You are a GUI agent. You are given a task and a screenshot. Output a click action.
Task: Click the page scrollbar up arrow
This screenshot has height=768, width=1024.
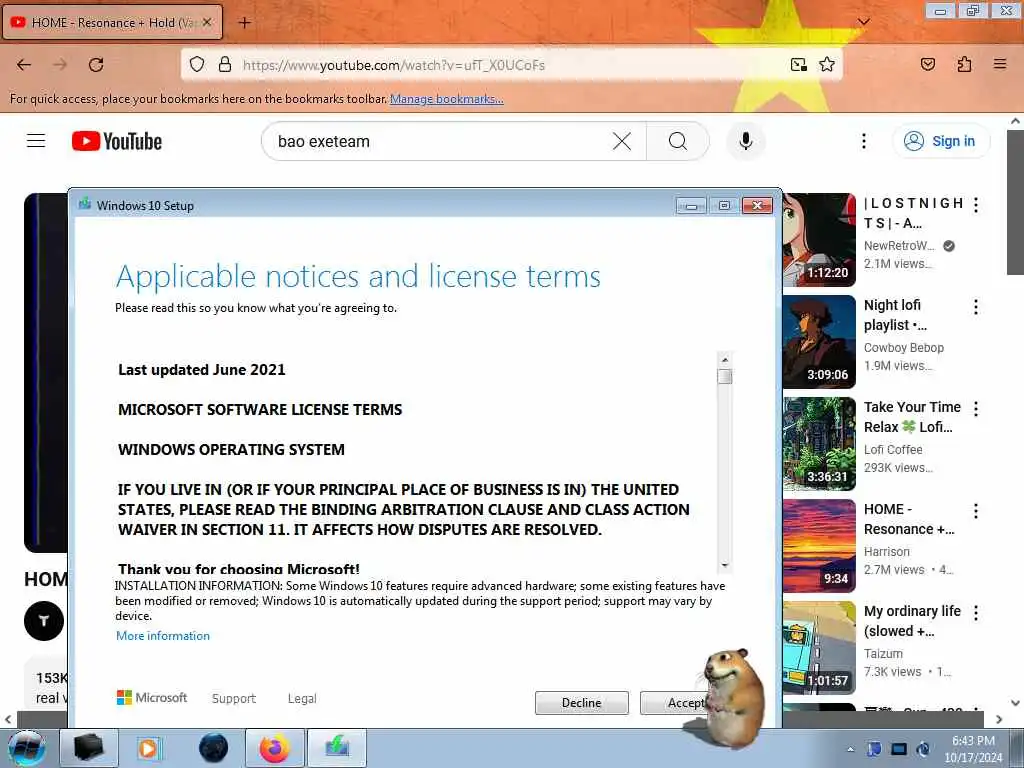pos(1015,121)
